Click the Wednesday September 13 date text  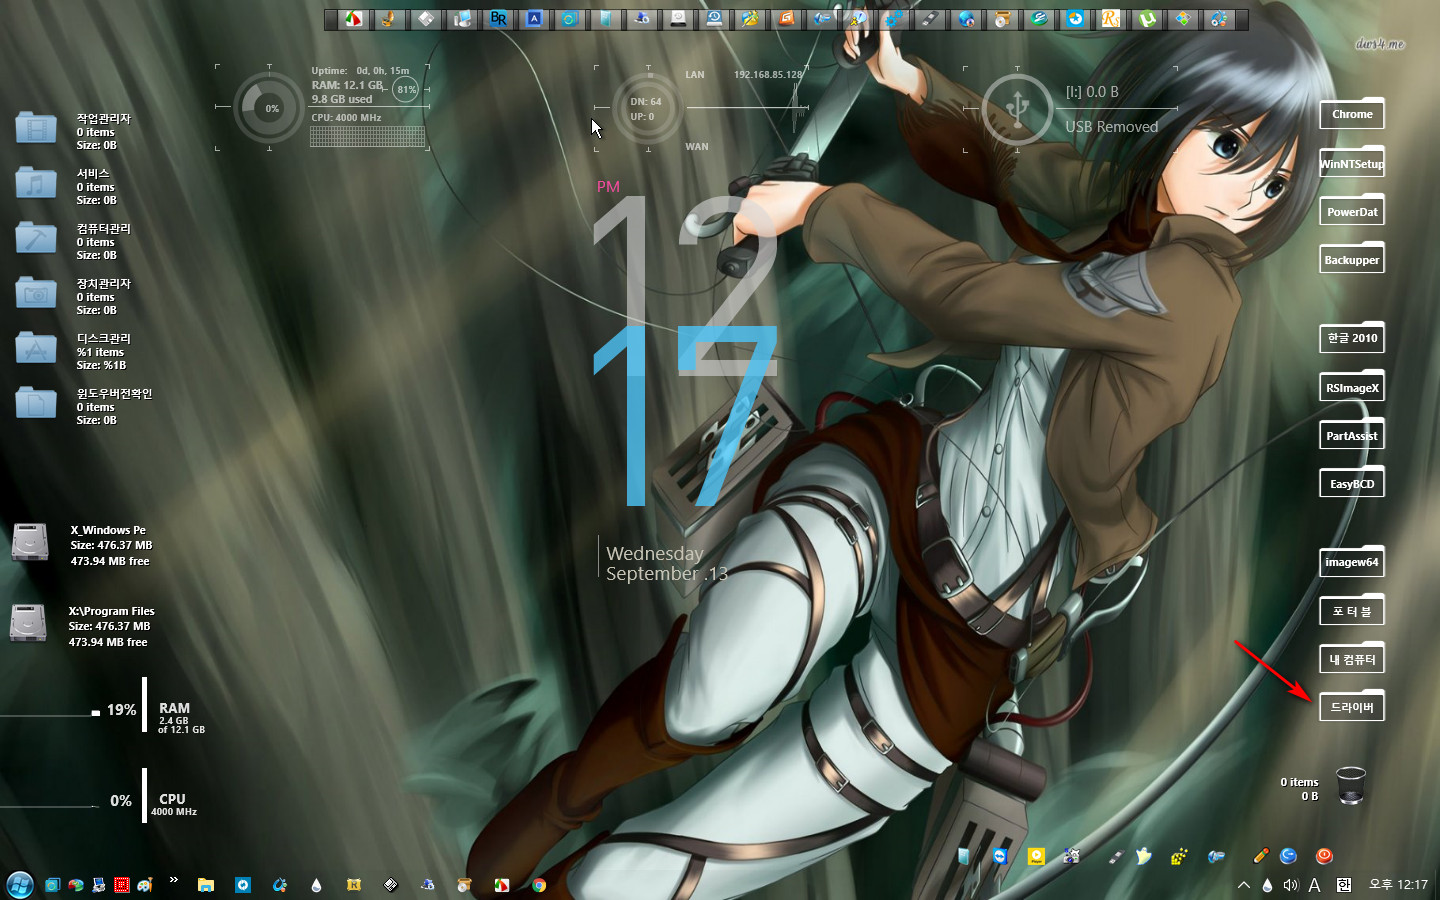click(667, 563)
